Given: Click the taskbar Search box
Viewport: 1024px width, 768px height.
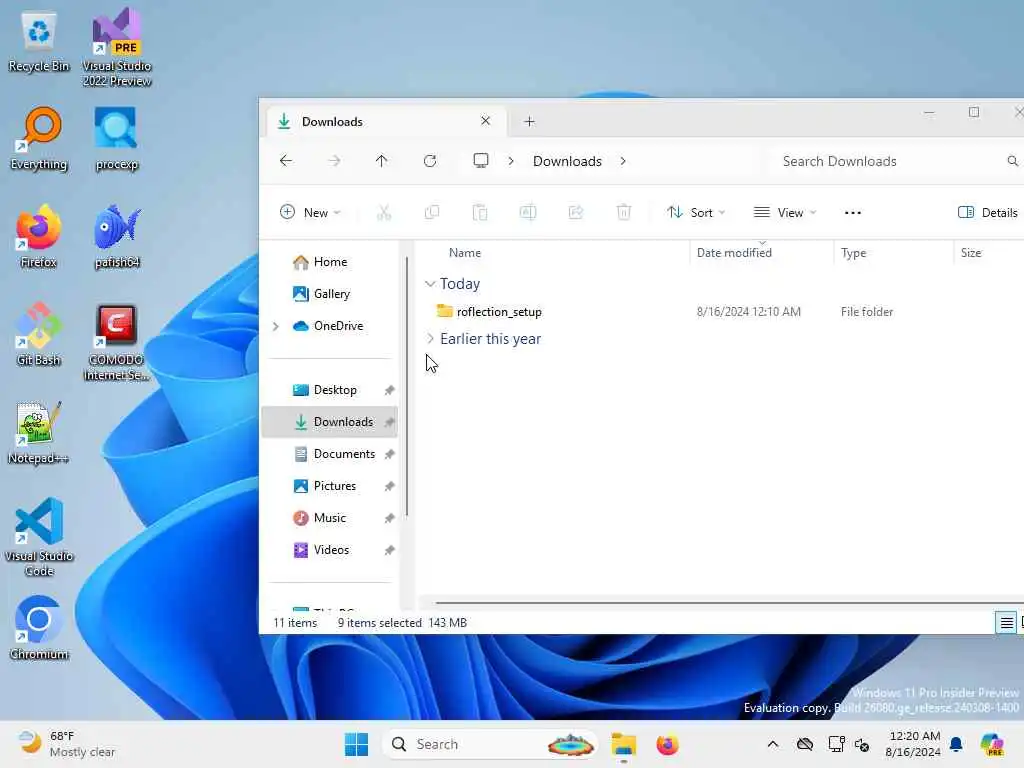Looking at the screenshot, I should (x=490, y=744).
